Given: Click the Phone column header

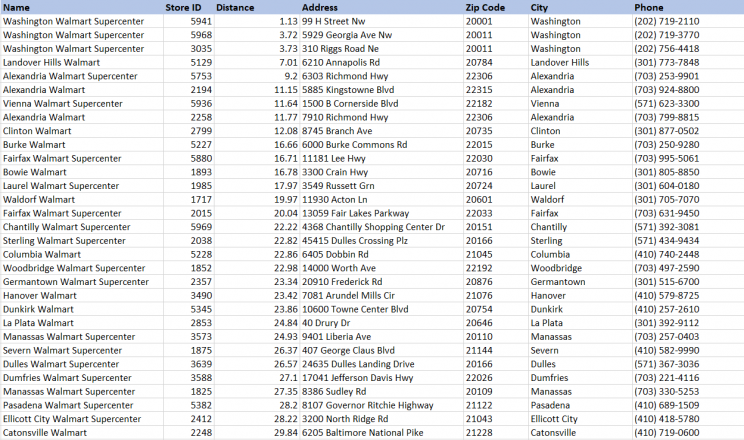Looking at the screenshot, I should point(648,7).
